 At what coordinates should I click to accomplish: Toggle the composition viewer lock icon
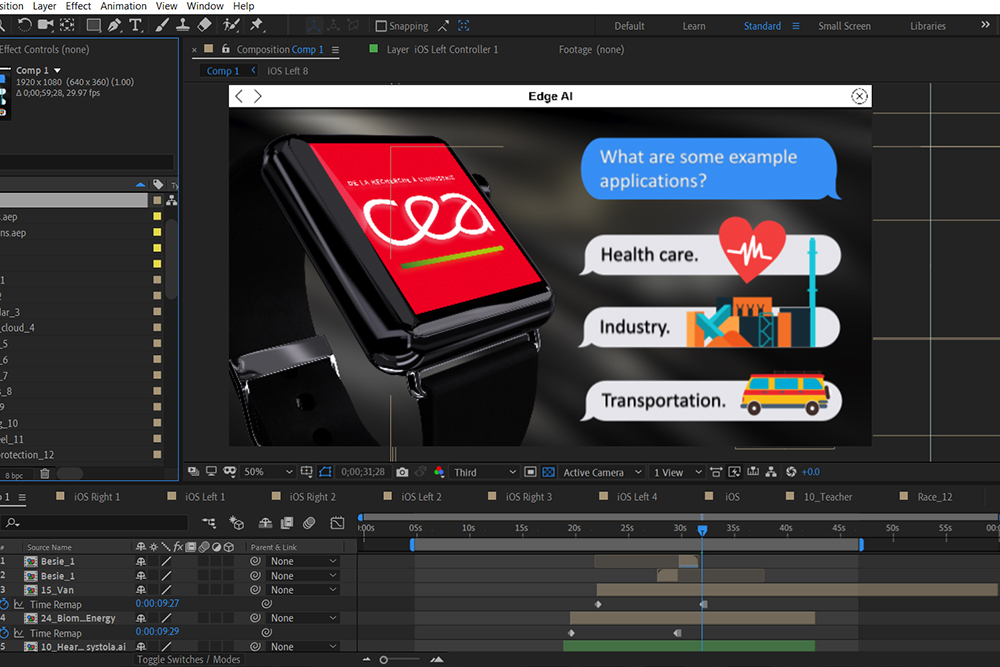[225, 48]
